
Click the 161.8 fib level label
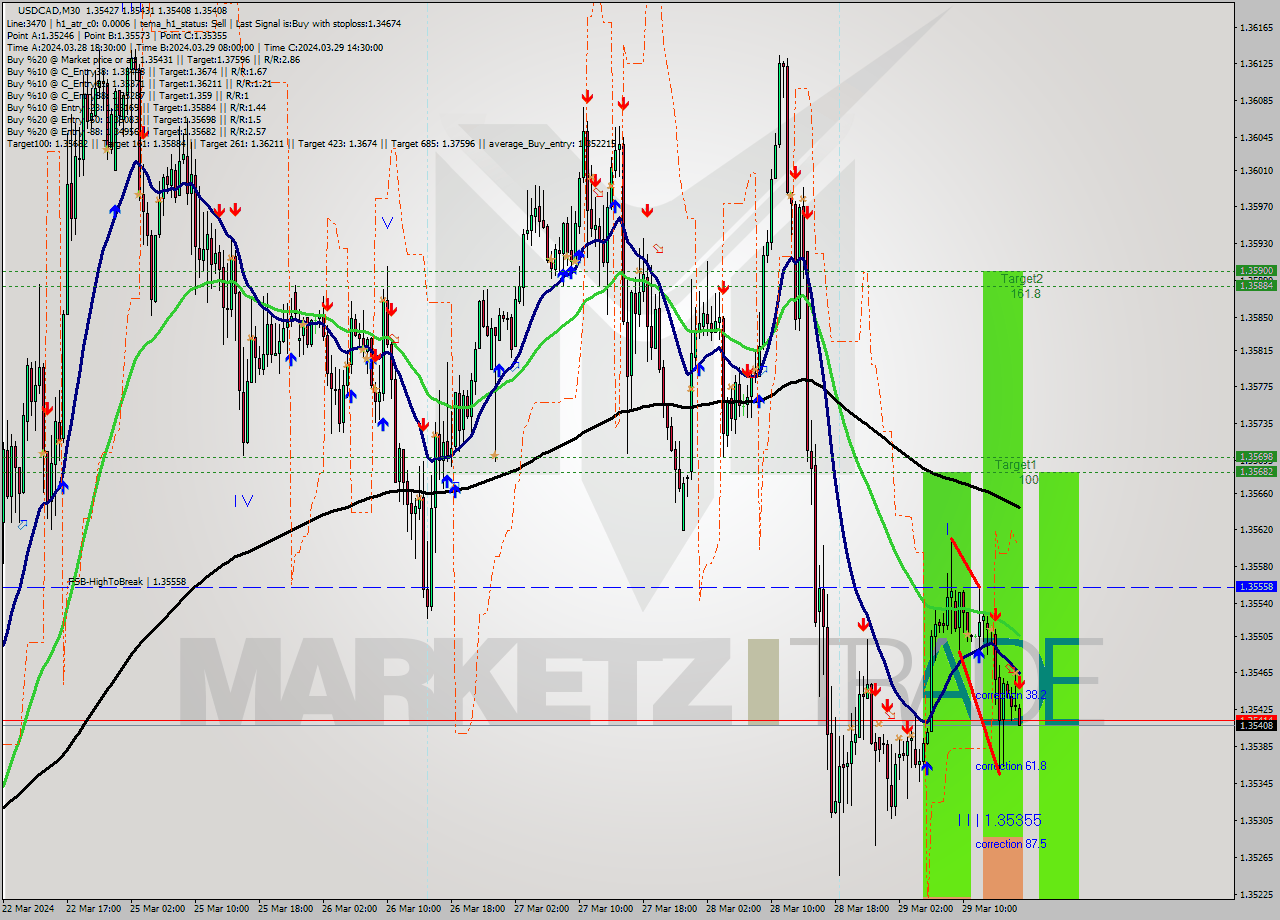click(x=1025, y=294)
